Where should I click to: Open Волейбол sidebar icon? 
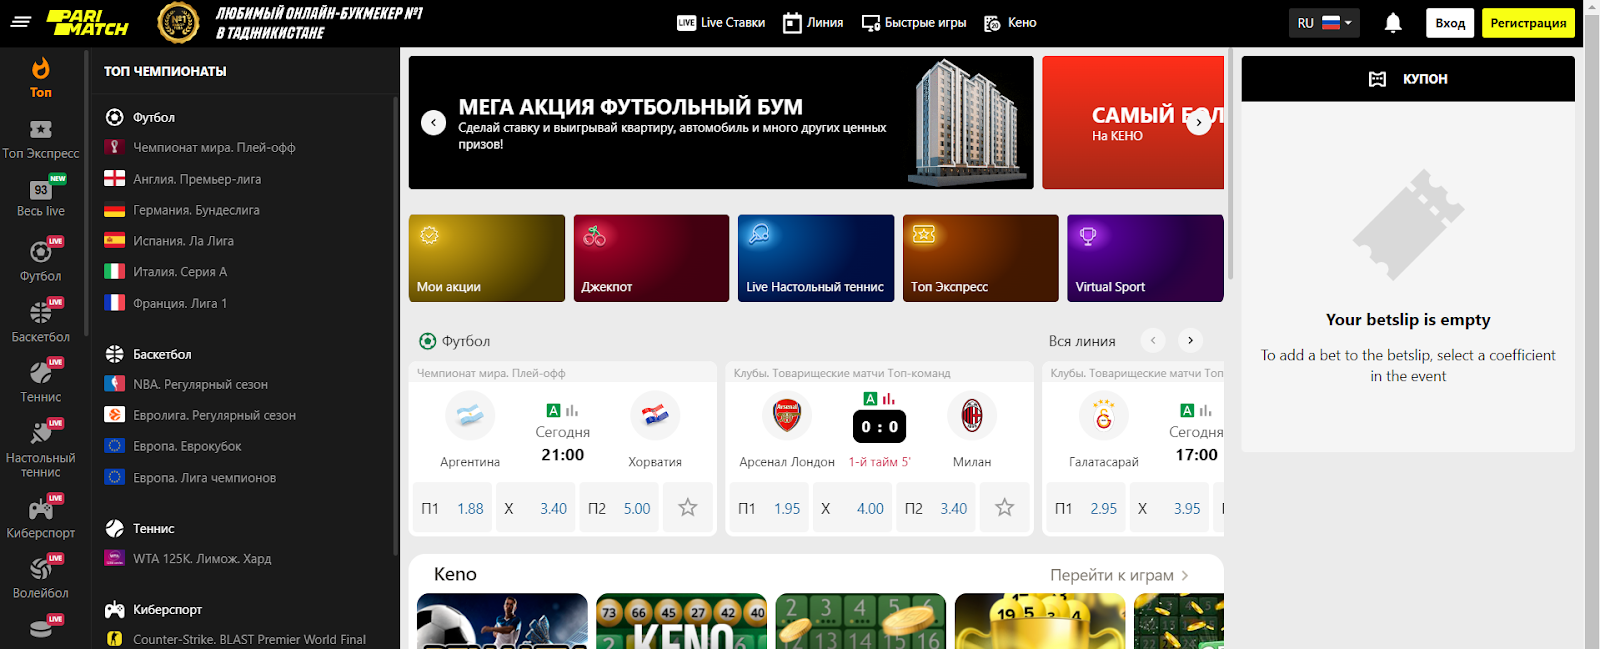coord(41,568)
